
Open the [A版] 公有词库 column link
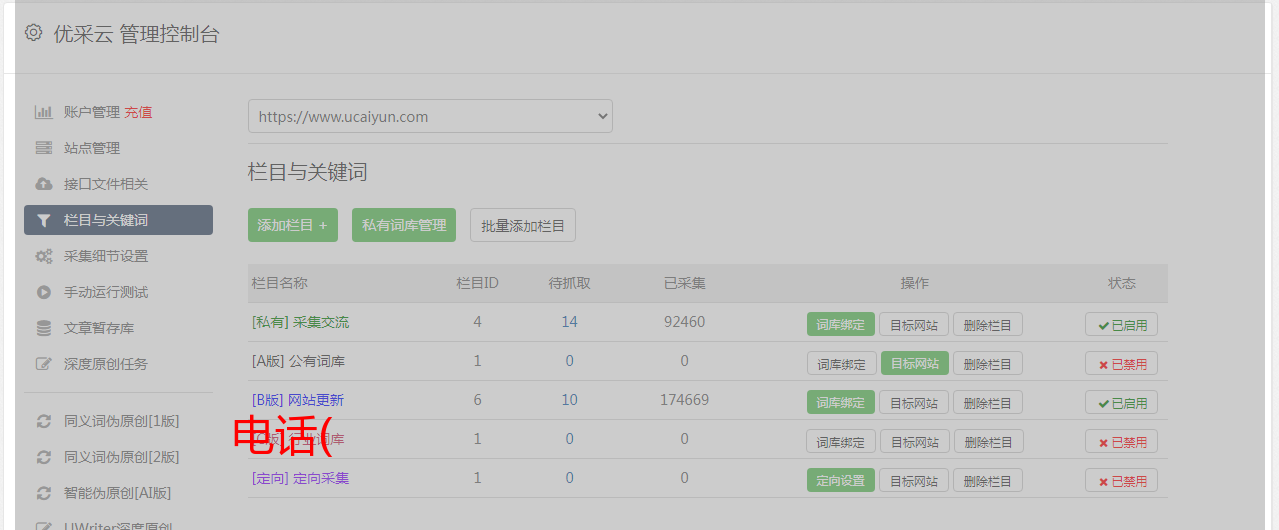tap(298, 361)
